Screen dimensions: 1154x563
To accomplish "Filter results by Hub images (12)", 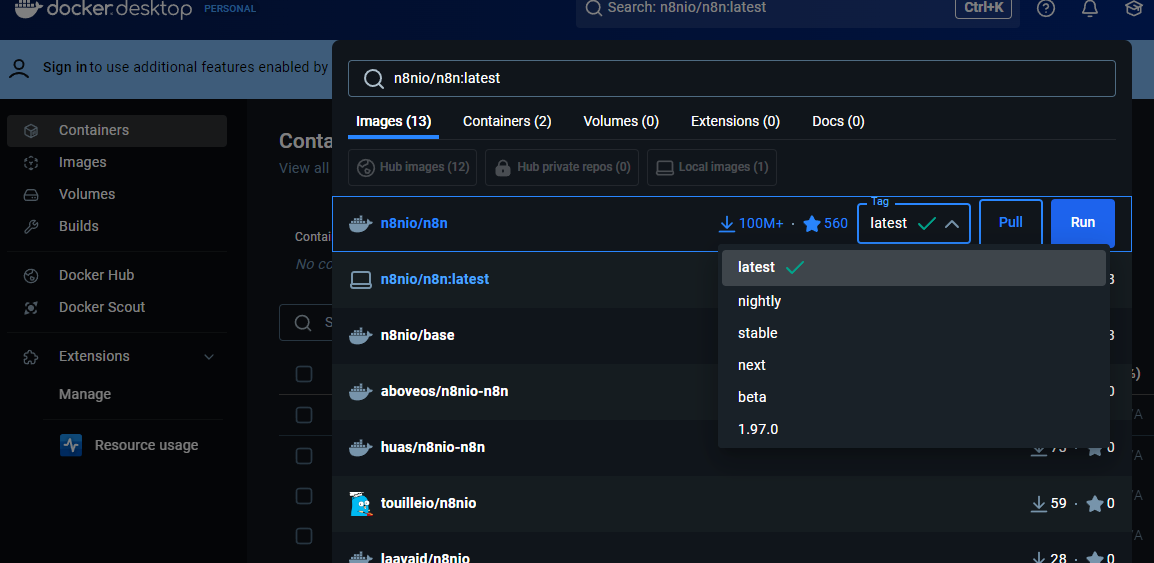I will 413,167.
